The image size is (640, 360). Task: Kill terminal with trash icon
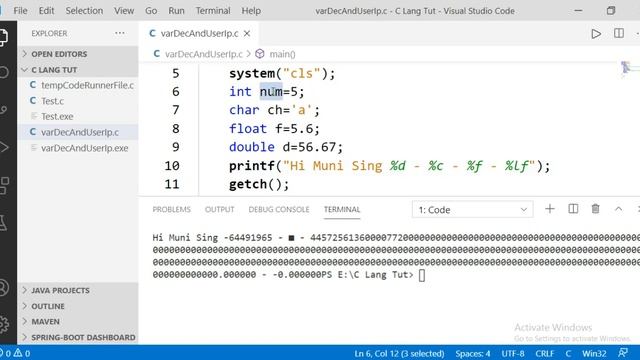coord(596,209)
